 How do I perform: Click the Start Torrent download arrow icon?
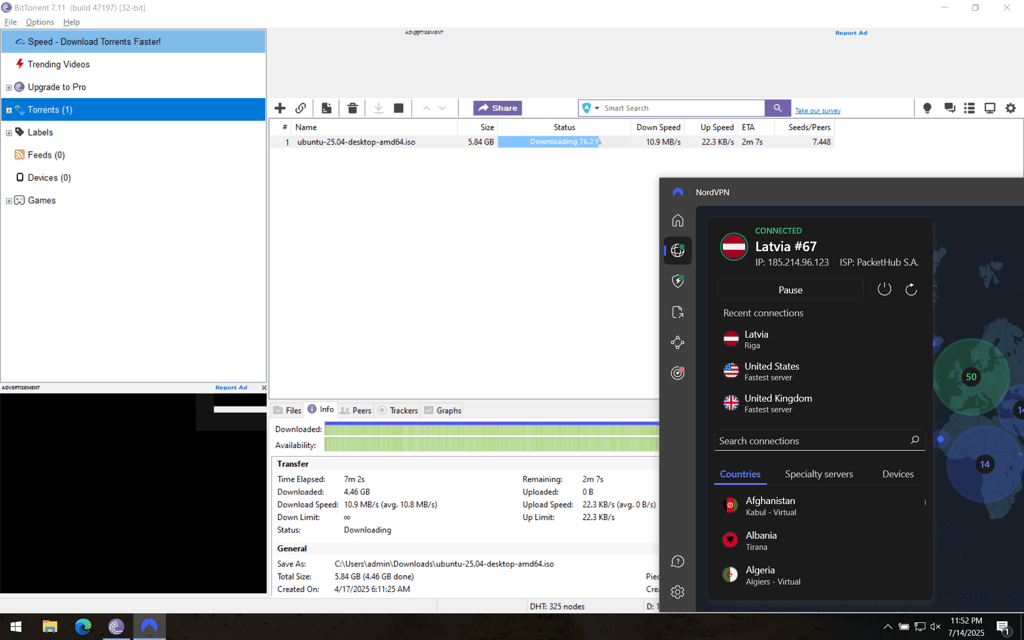coord(378,108)
